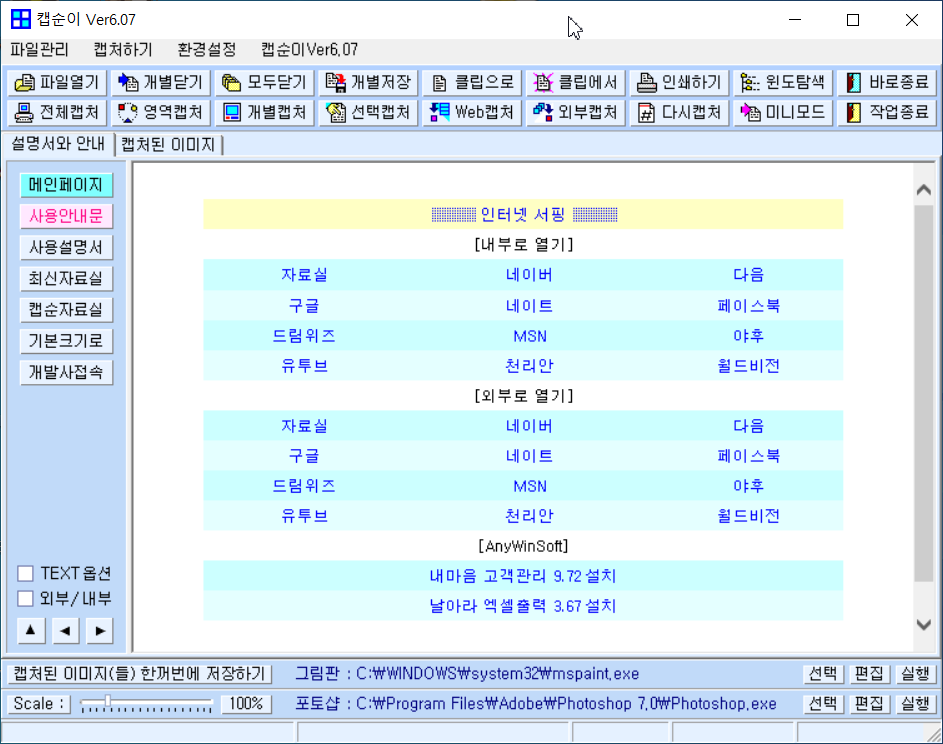Click the 클립으로 toolbar button

(472, 82)
